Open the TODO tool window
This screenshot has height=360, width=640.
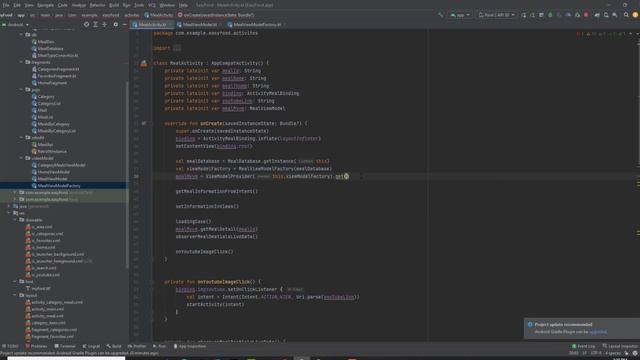click(11, 346)
